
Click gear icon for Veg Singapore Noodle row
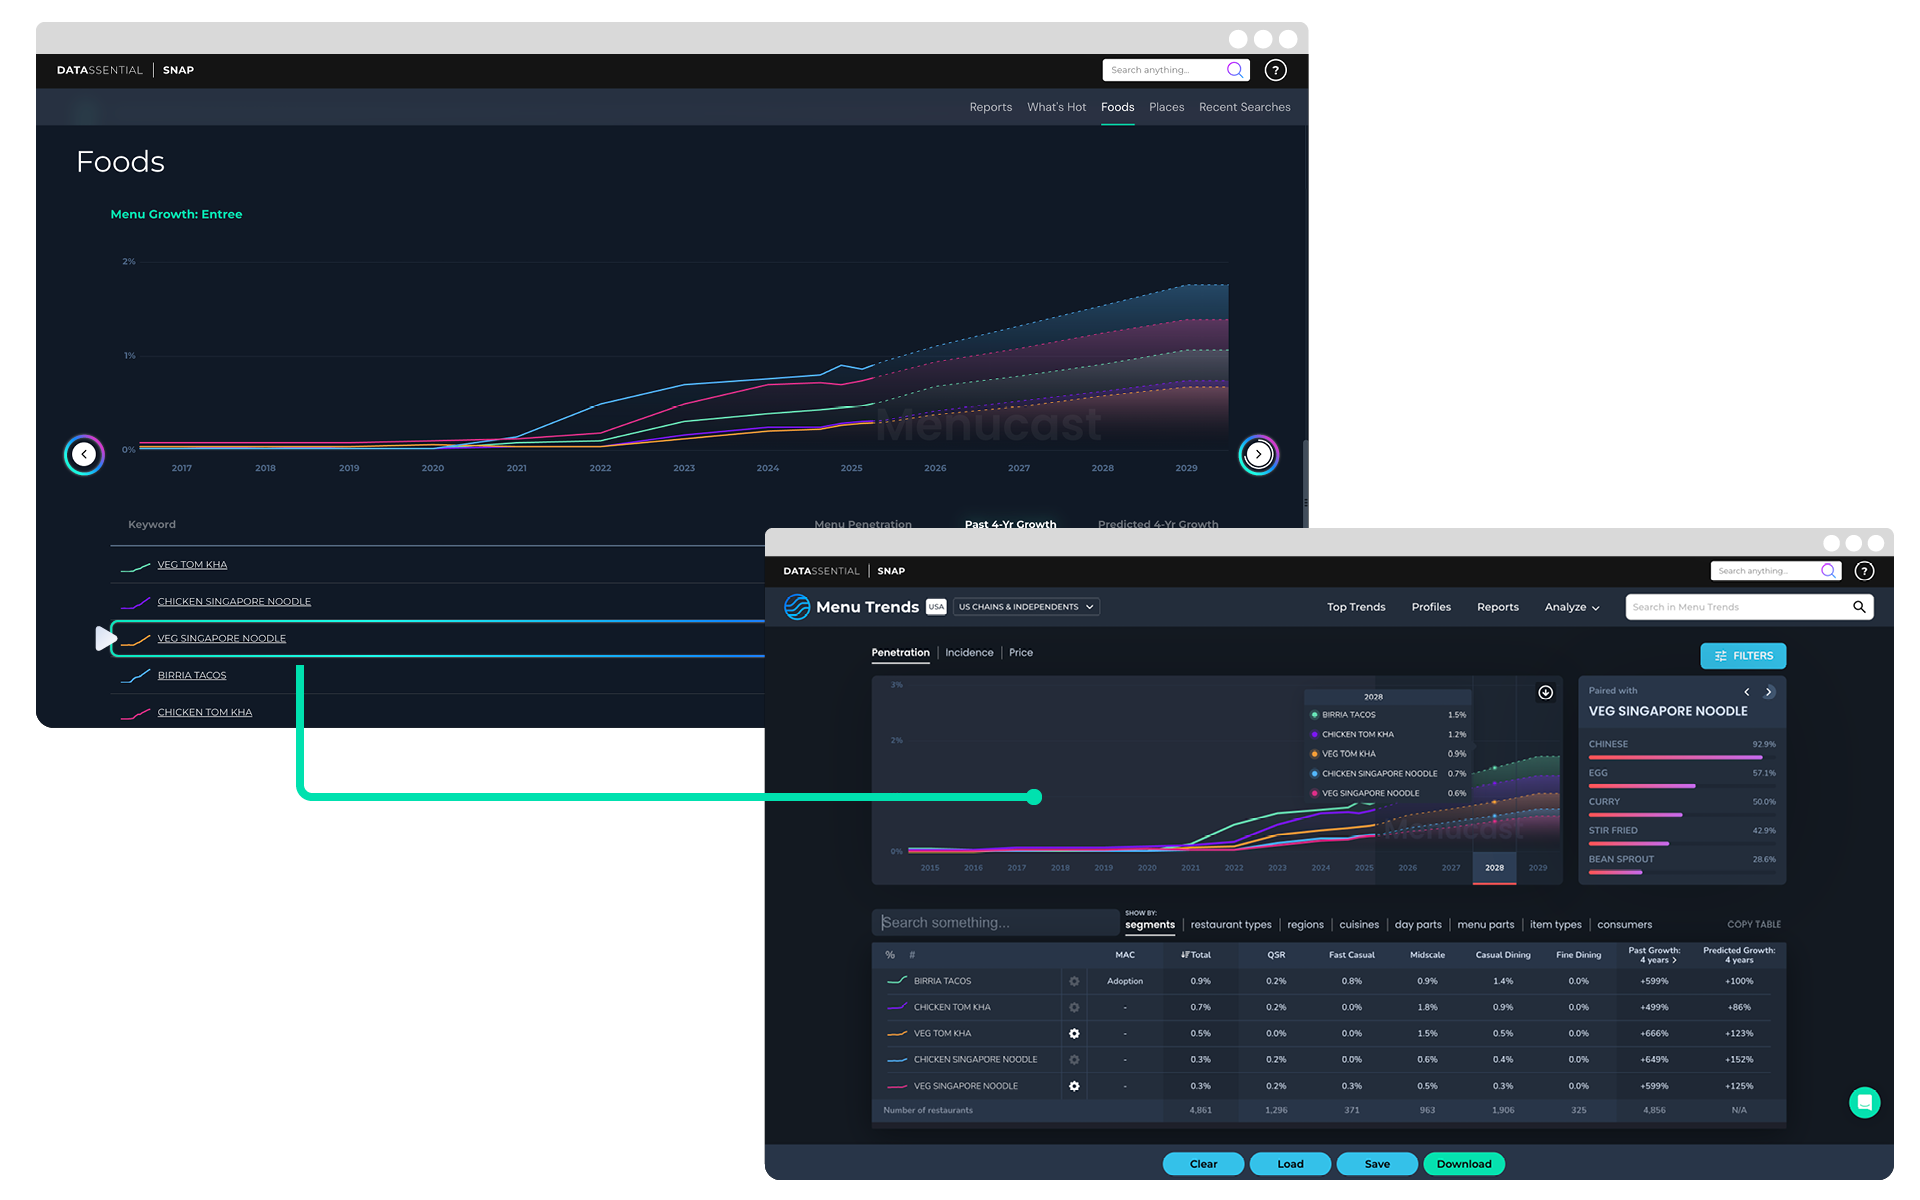tap(1074, 1086)
